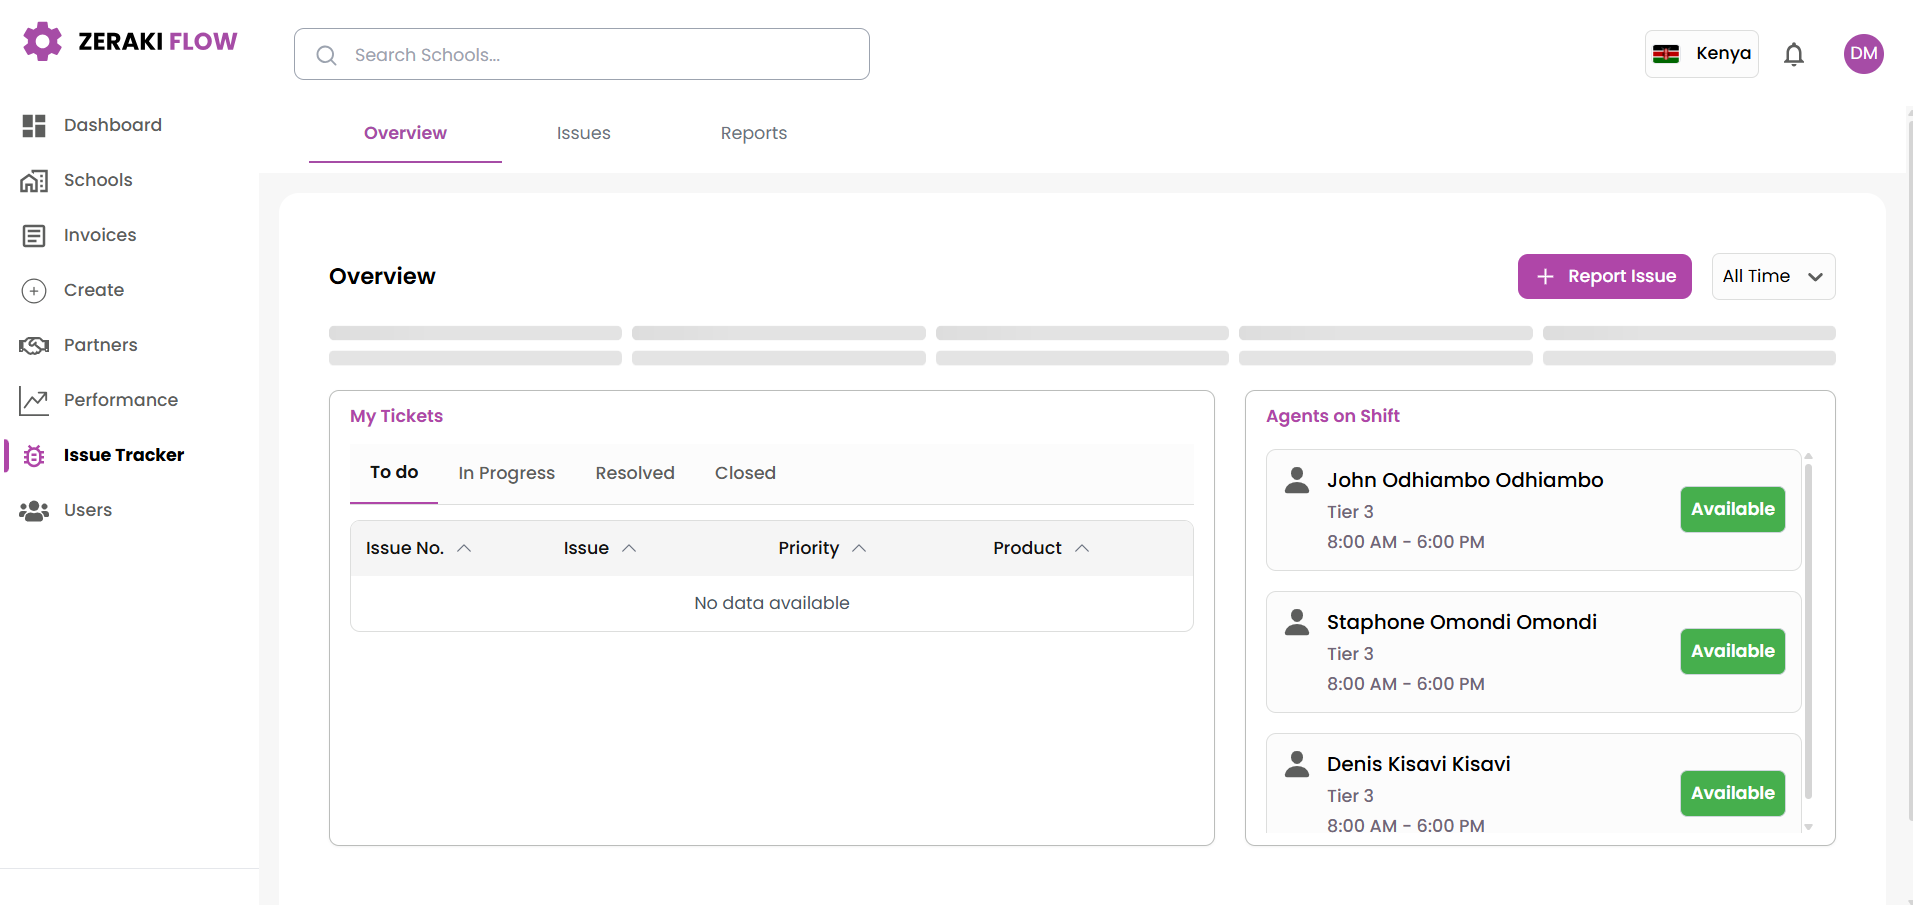Click the search magnifier icon
This screenshot has width=1913, height=905.
tap(326, 55)
